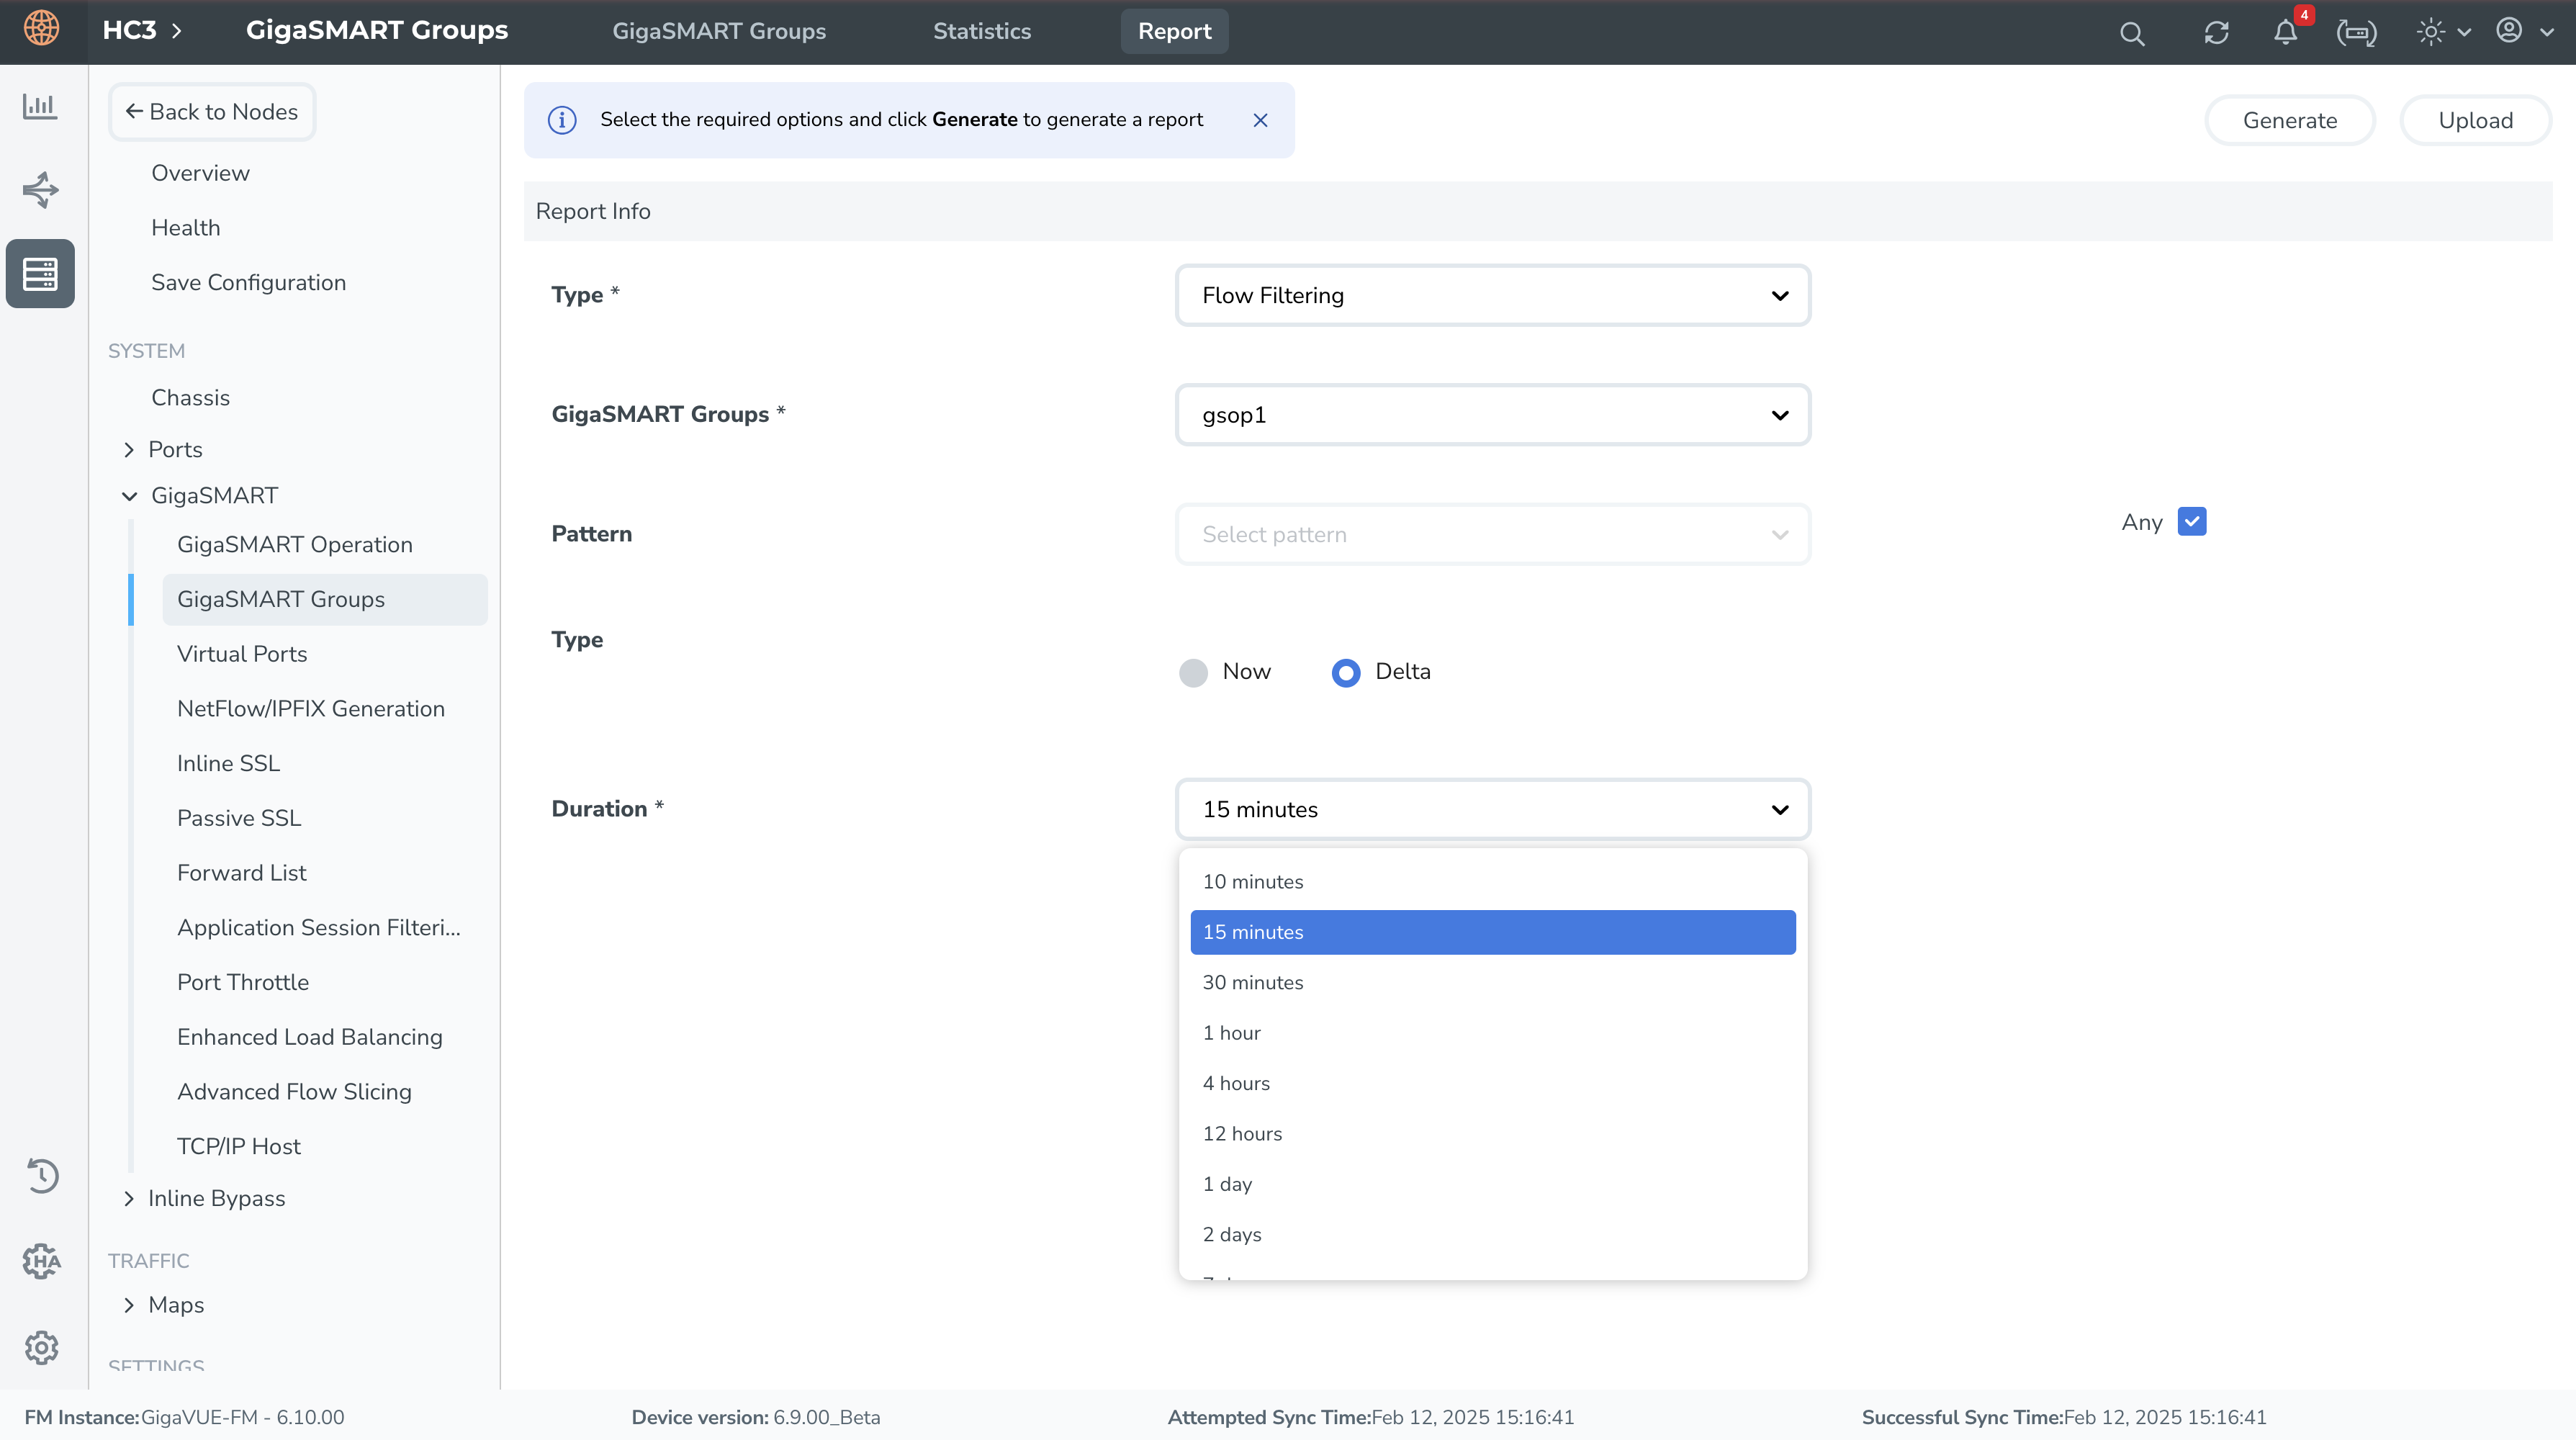Click the settings gear icon in sidebar
Screen dimensions: 2576x1440
click(x=41, y=1347)
